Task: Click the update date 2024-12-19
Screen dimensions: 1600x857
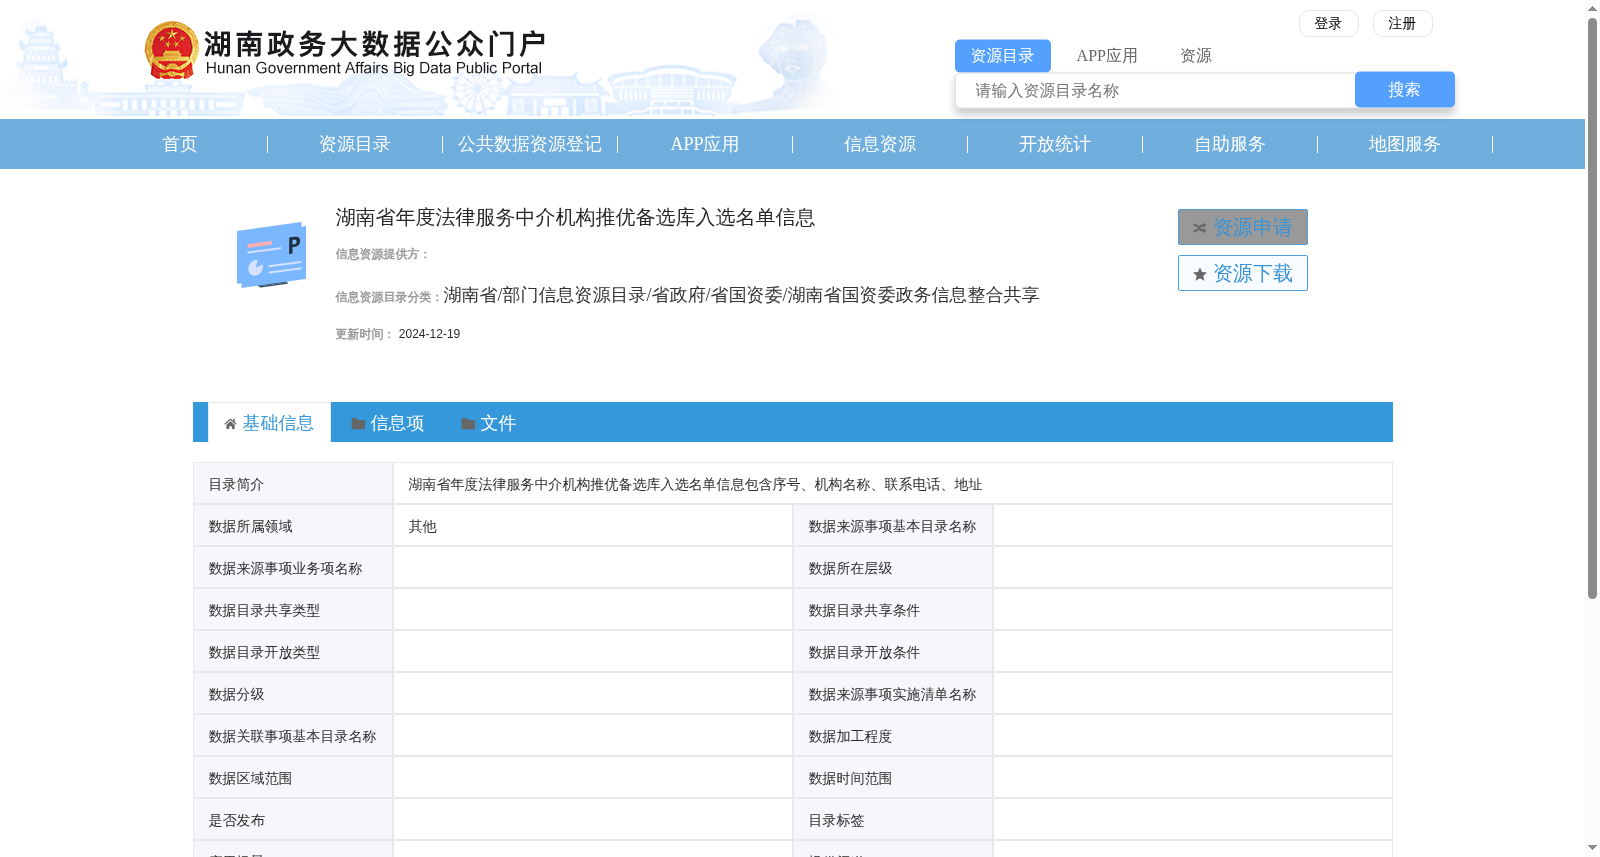Action: [429, 334]
